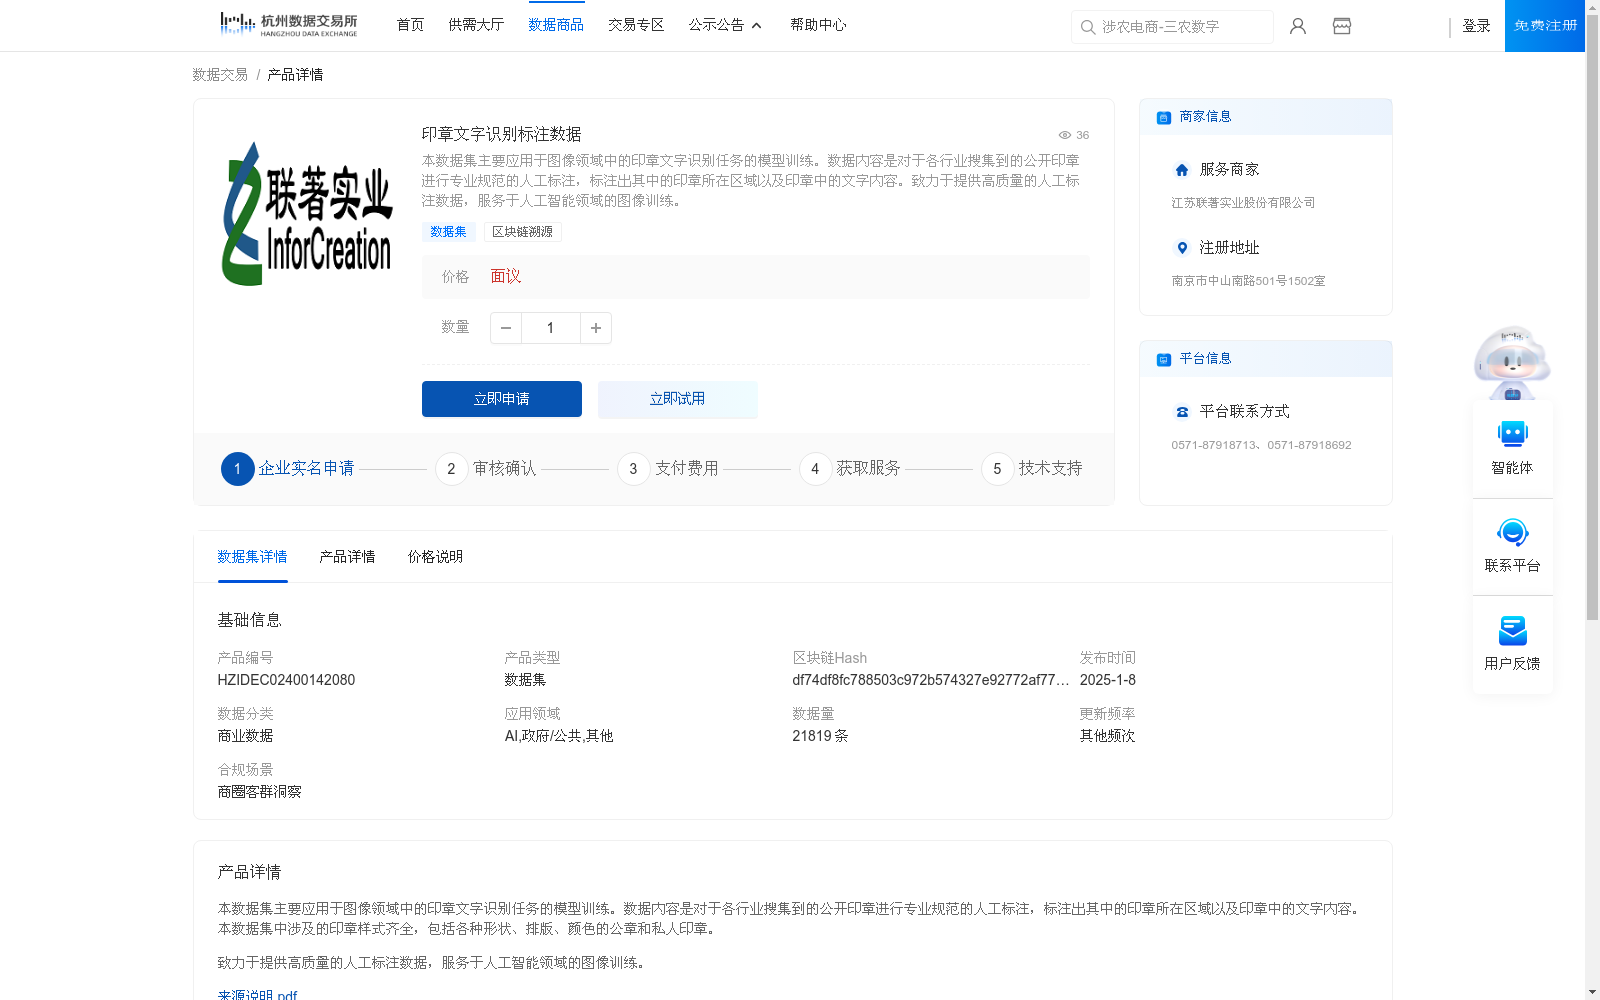Open the store/shop icon in header
This screenshot has height=1000, width=1600.
click(1342, 26)
